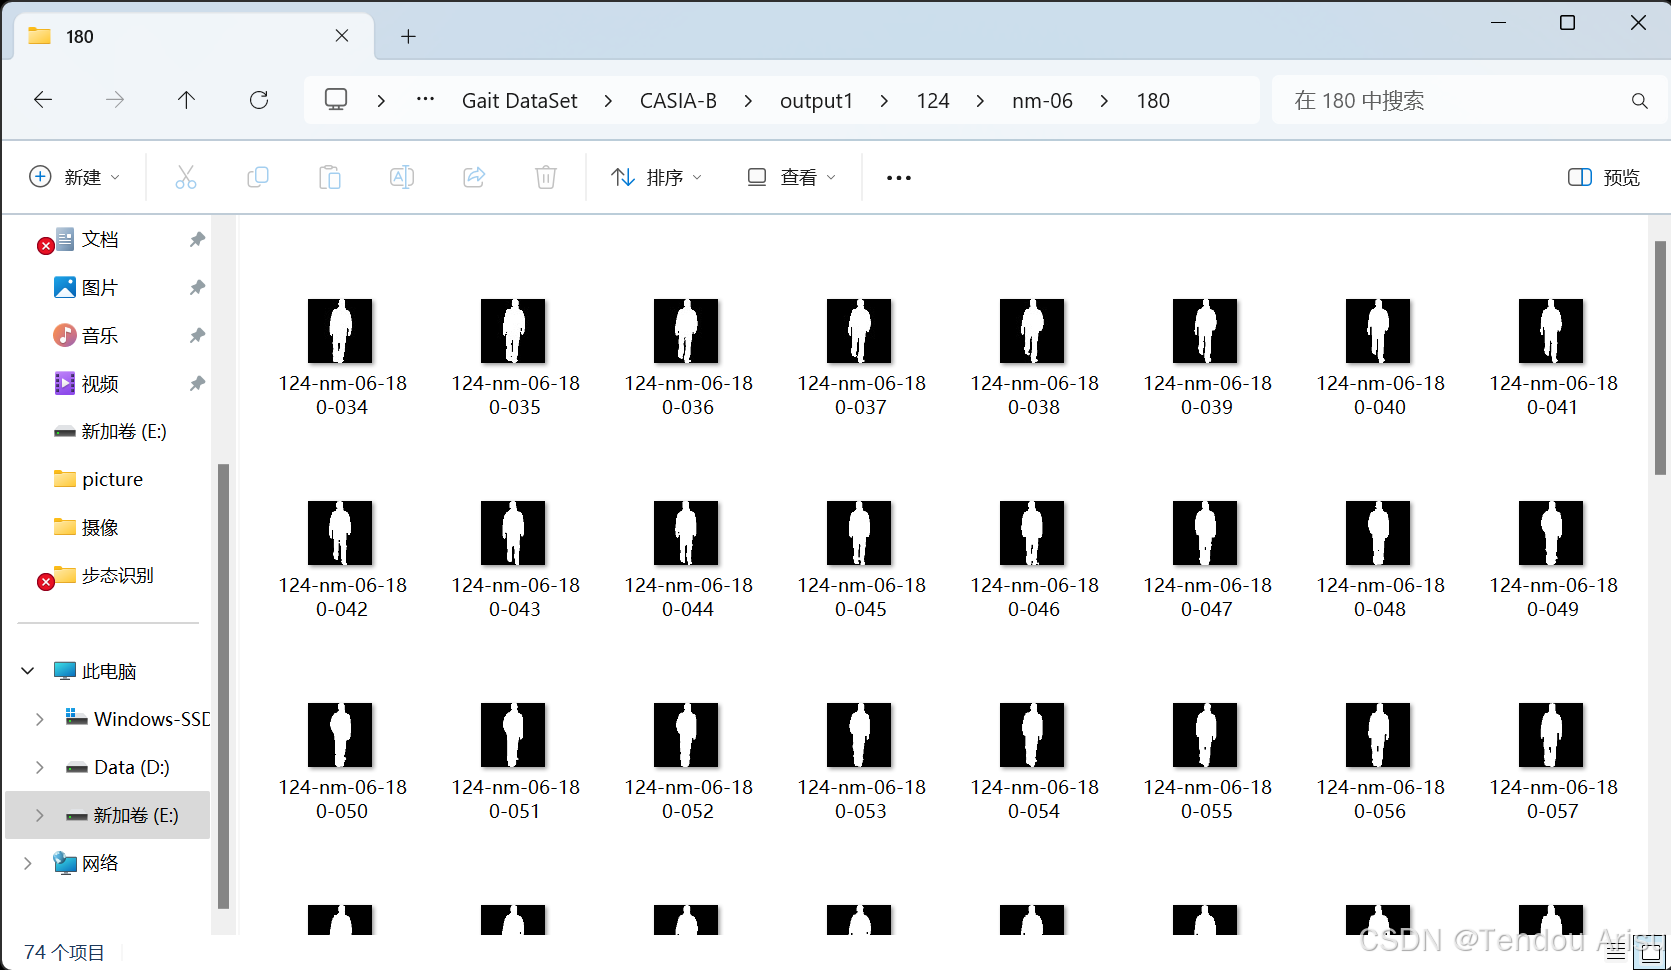The width and height of the screenshot is (1671, 970).
Task: Click the search magnifier icon
Action: tap(1640, 101)
